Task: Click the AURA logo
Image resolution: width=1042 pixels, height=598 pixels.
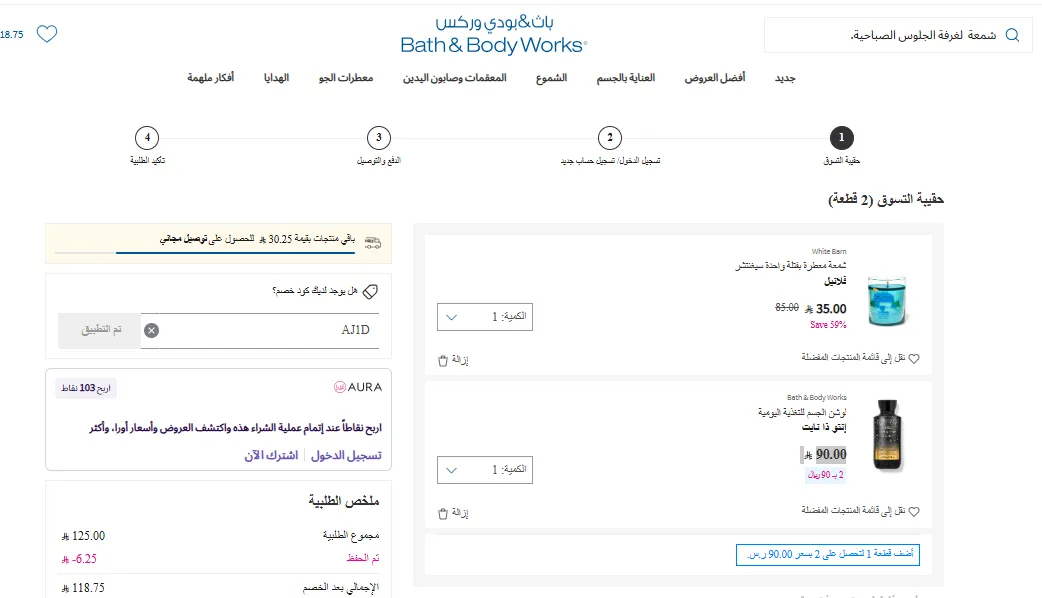Action: pos(358,387)
